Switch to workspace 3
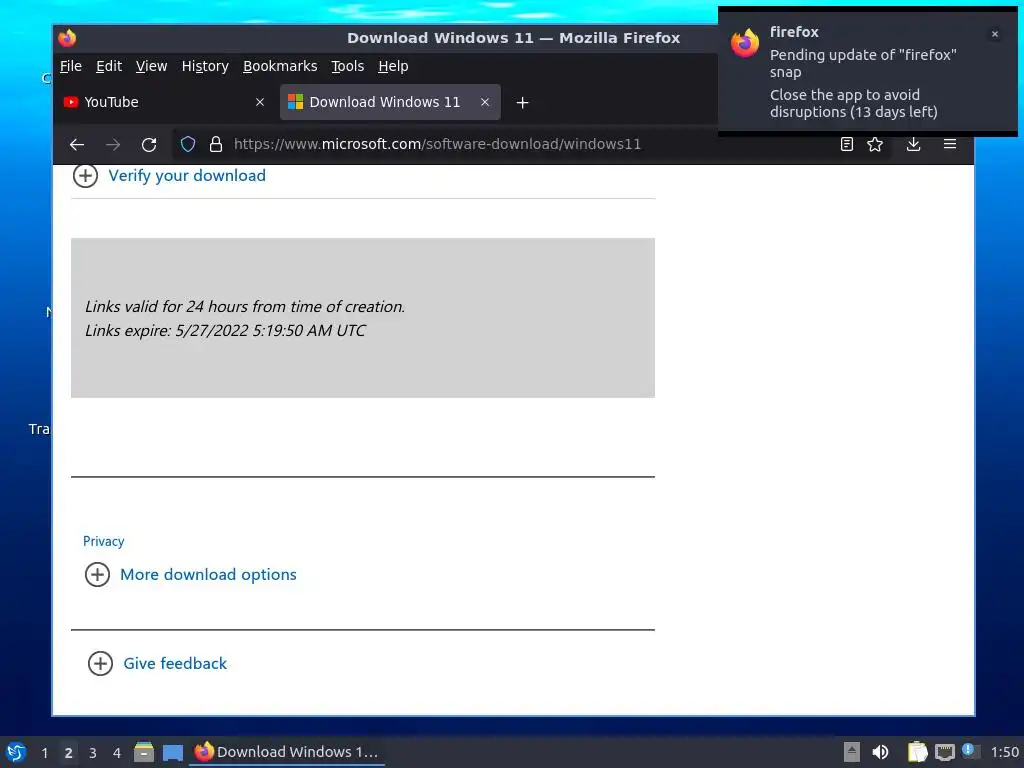Image resolution: width=1024 pixels, height=768 pixels. 93,753
